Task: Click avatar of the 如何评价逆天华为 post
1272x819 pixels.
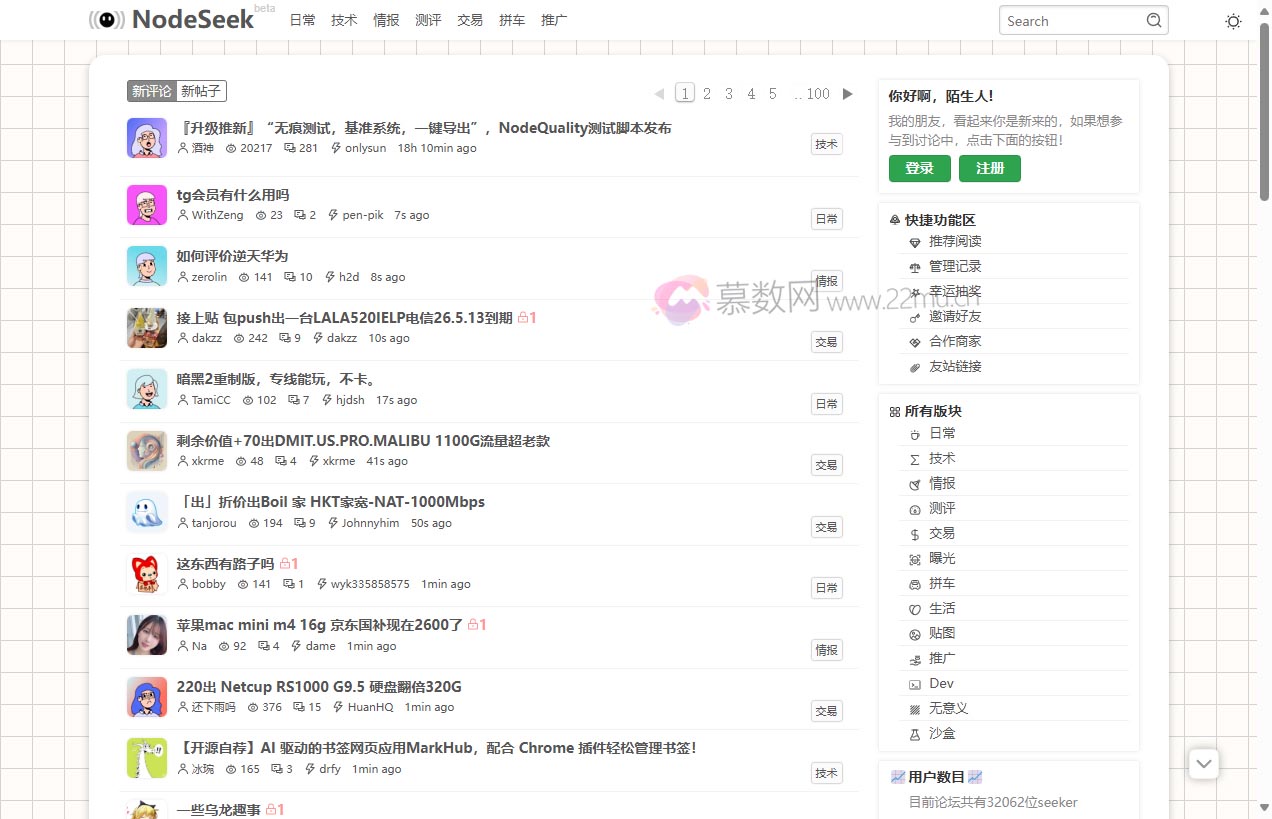Action: coord(147,266)
